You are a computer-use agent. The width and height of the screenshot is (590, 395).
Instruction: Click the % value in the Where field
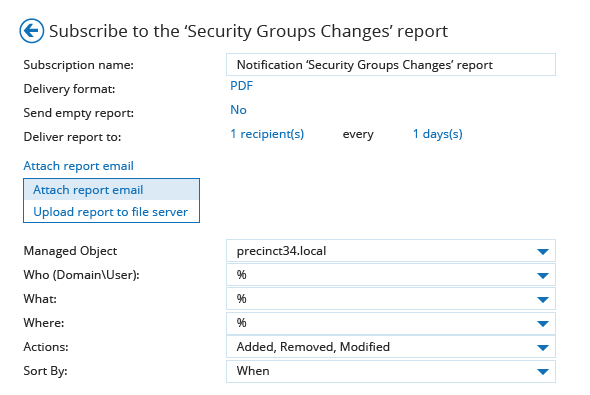pos(242,323)
